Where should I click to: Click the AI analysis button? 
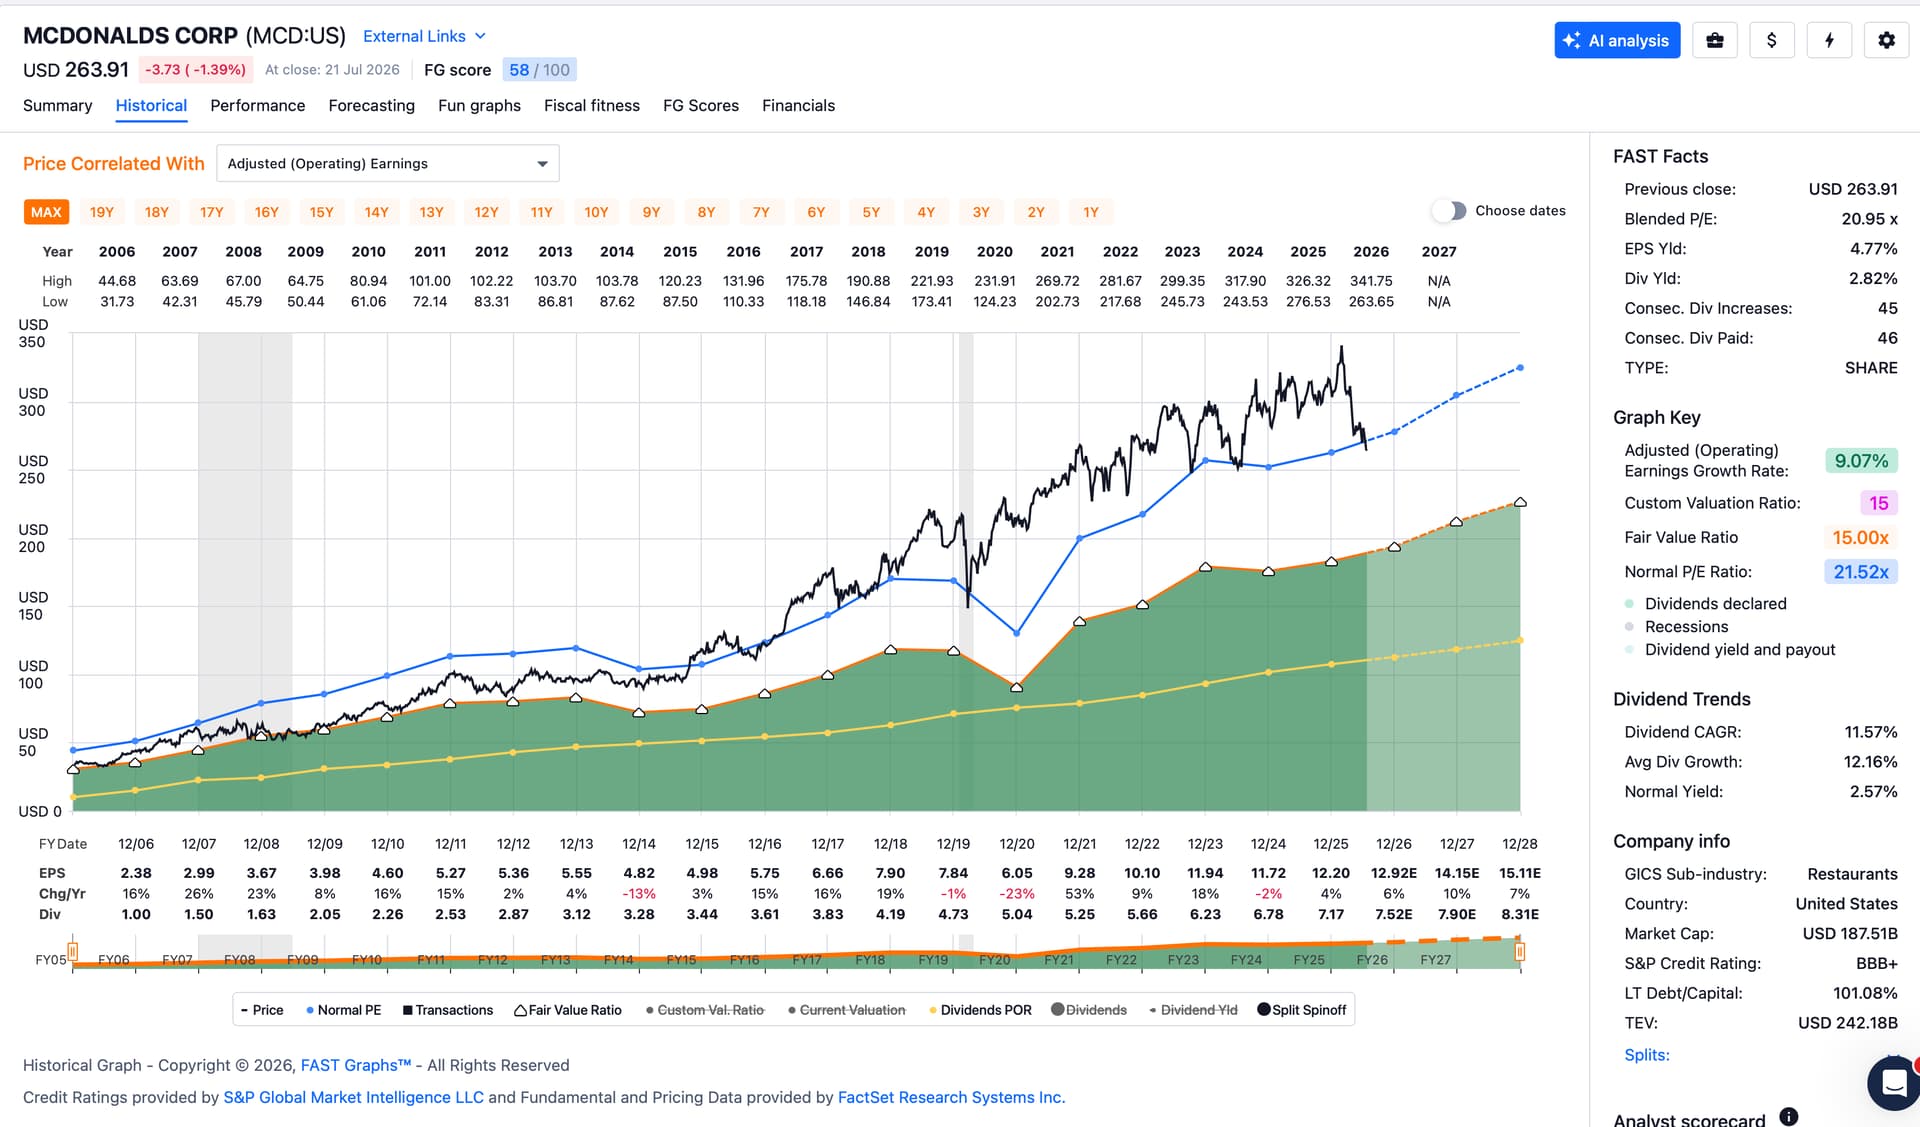coord(1617,40)
